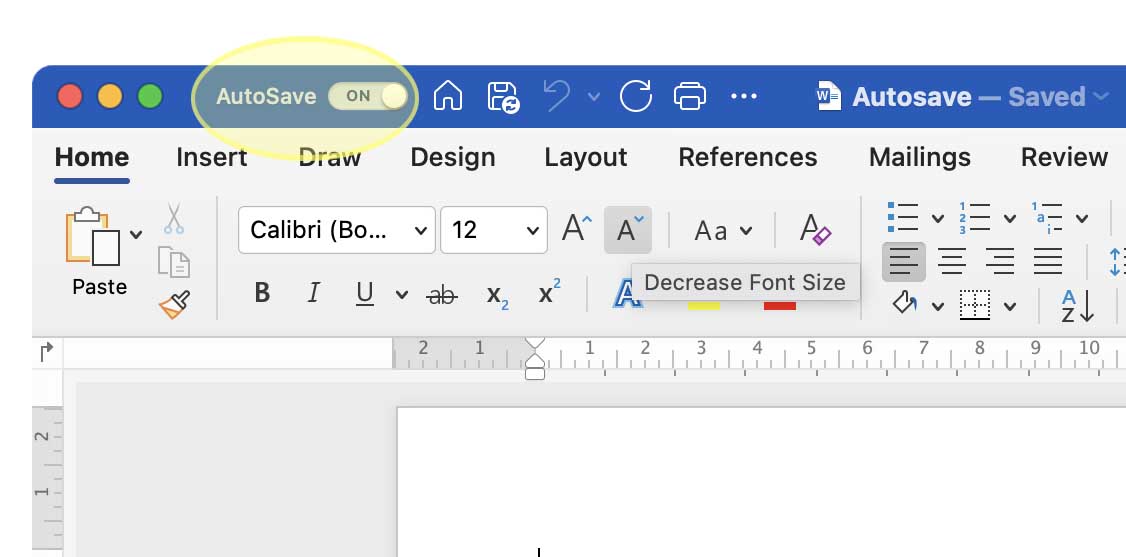Screen dimensions: 1126x557
Task: Click the Undo arrow icon
Action: click(x=557, y=96)
